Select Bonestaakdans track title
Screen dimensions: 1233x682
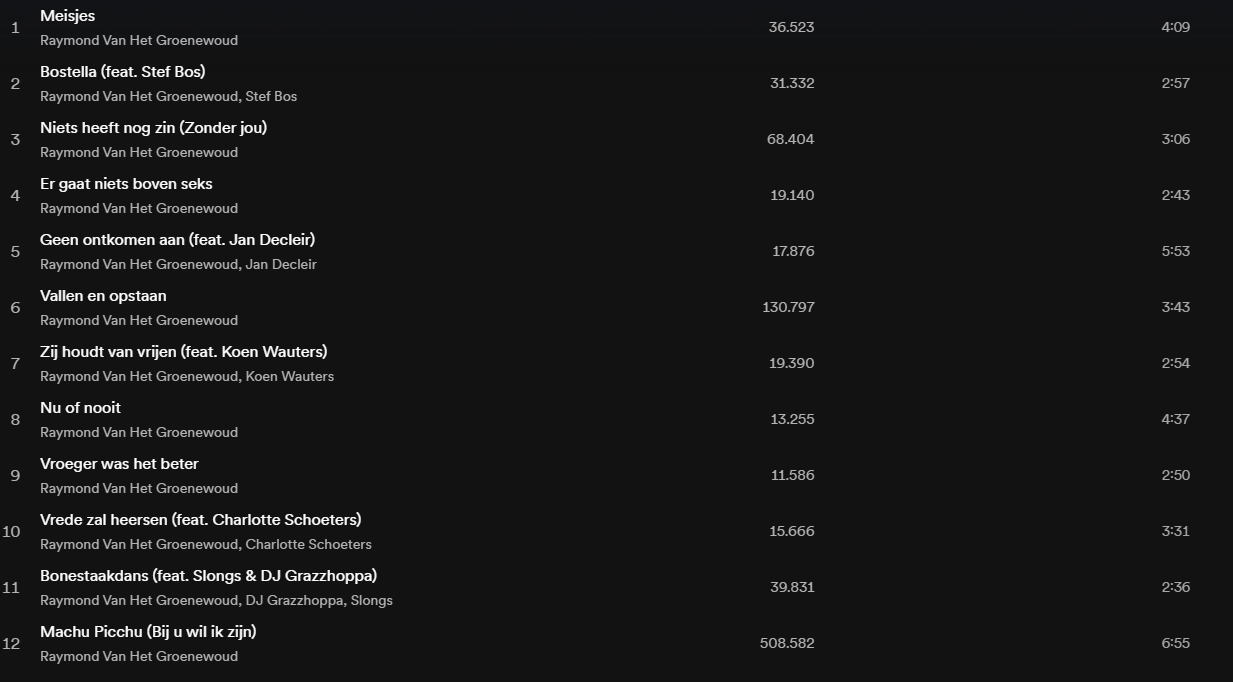coord(208,576)
